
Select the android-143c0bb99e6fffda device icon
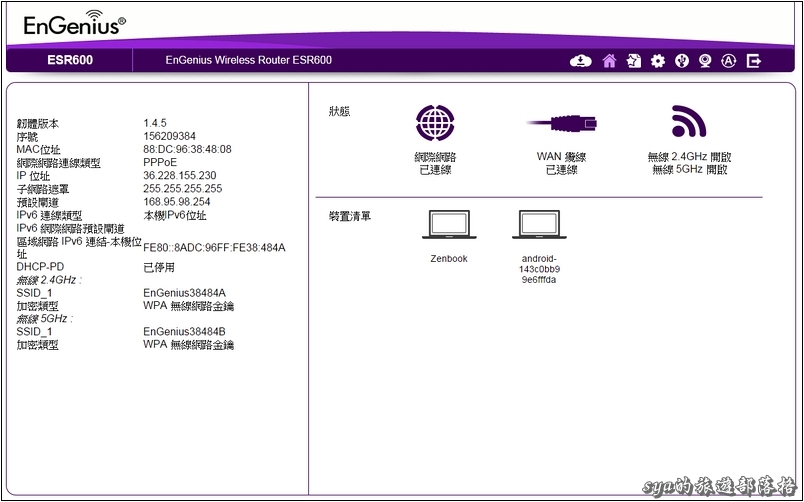pos(539,224)
